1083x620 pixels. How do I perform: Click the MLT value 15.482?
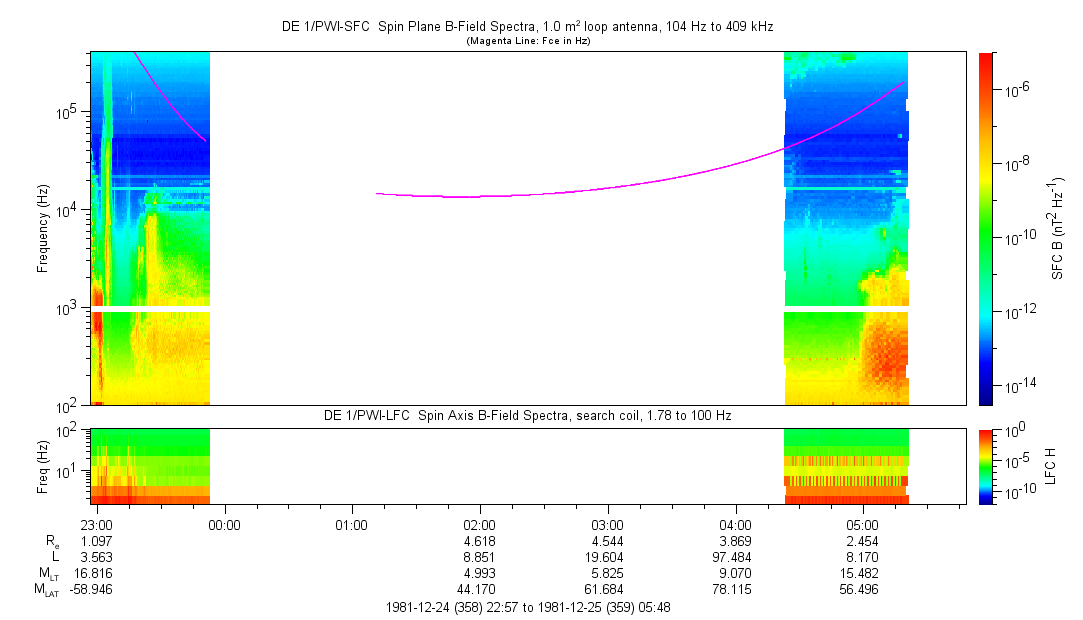click(863, 574)
